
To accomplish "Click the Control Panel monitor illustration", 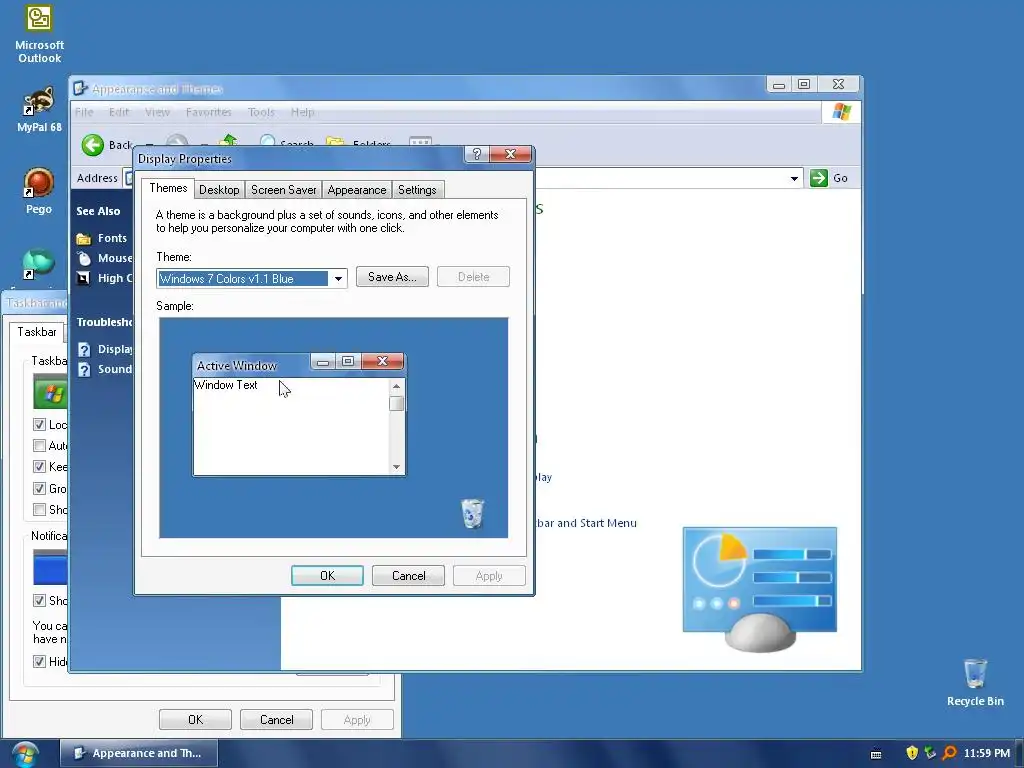I will coord(760,589).
